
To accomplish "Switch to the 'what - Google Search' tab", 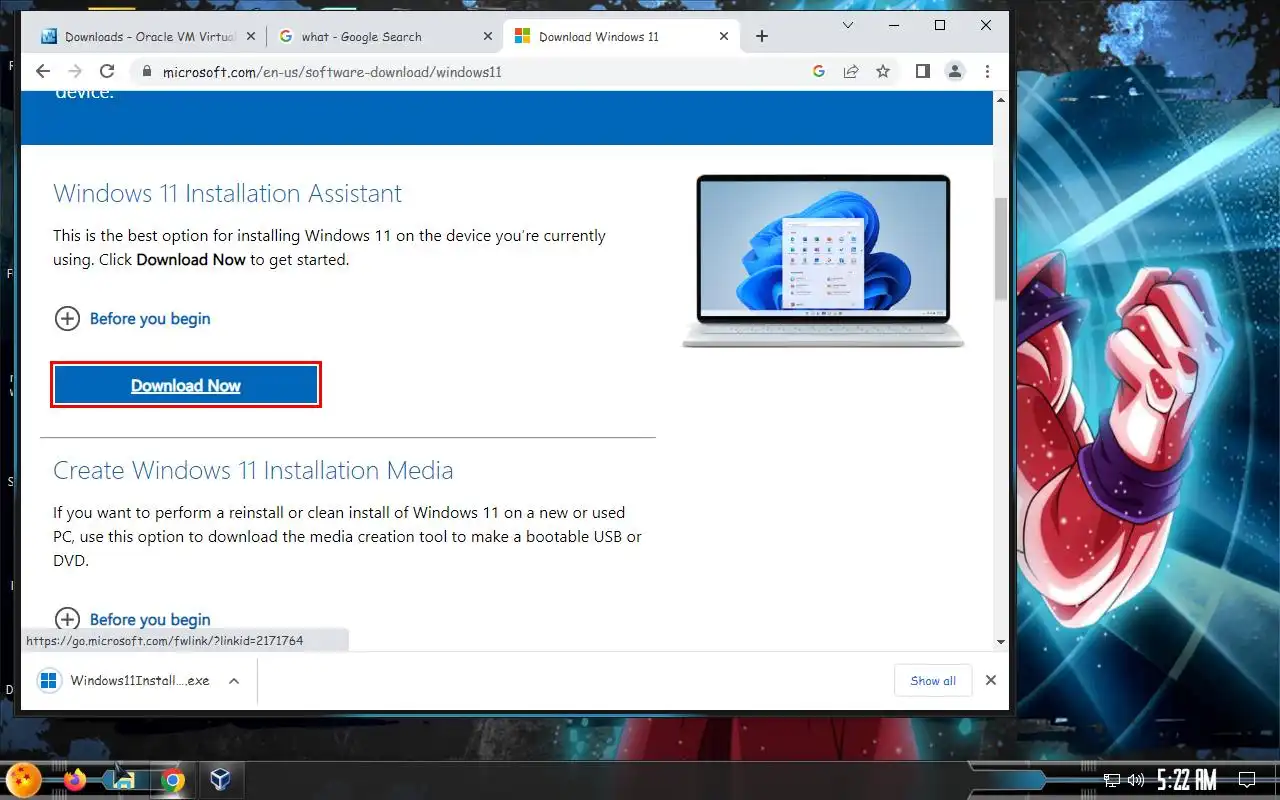I will [384, 36].
